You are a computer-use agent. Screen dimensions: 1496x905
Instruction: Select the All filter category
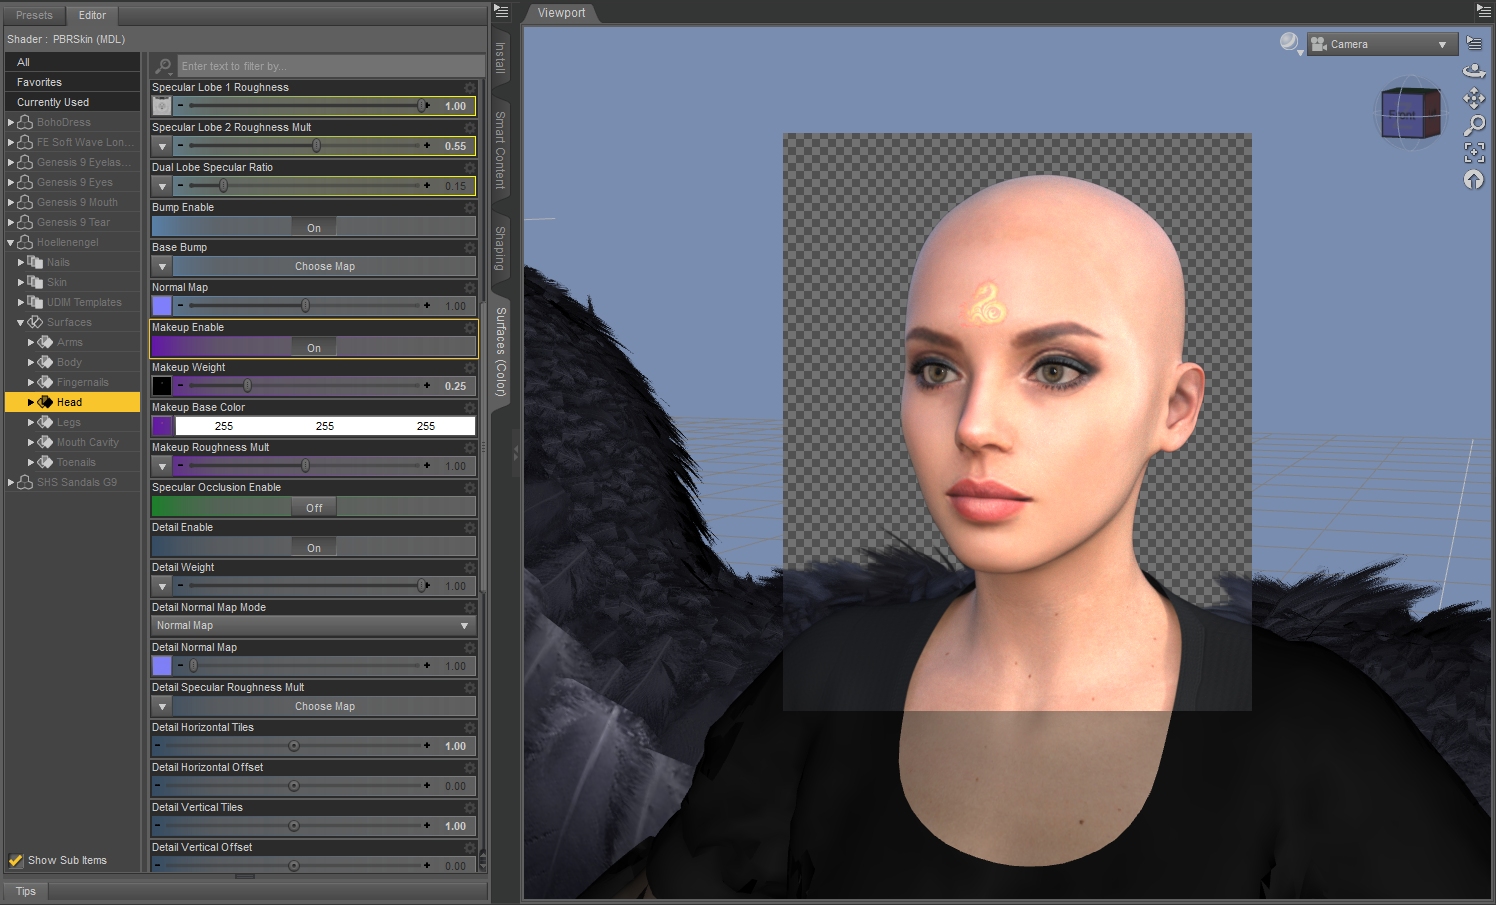(72, 62)
